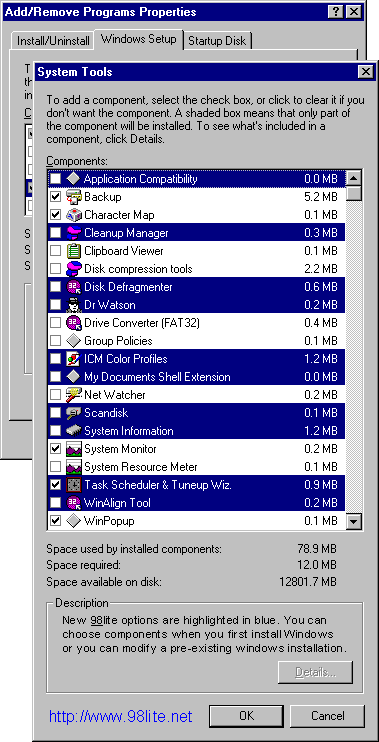
Task: Open the Startup Disk tab
Action: point(218,41)
